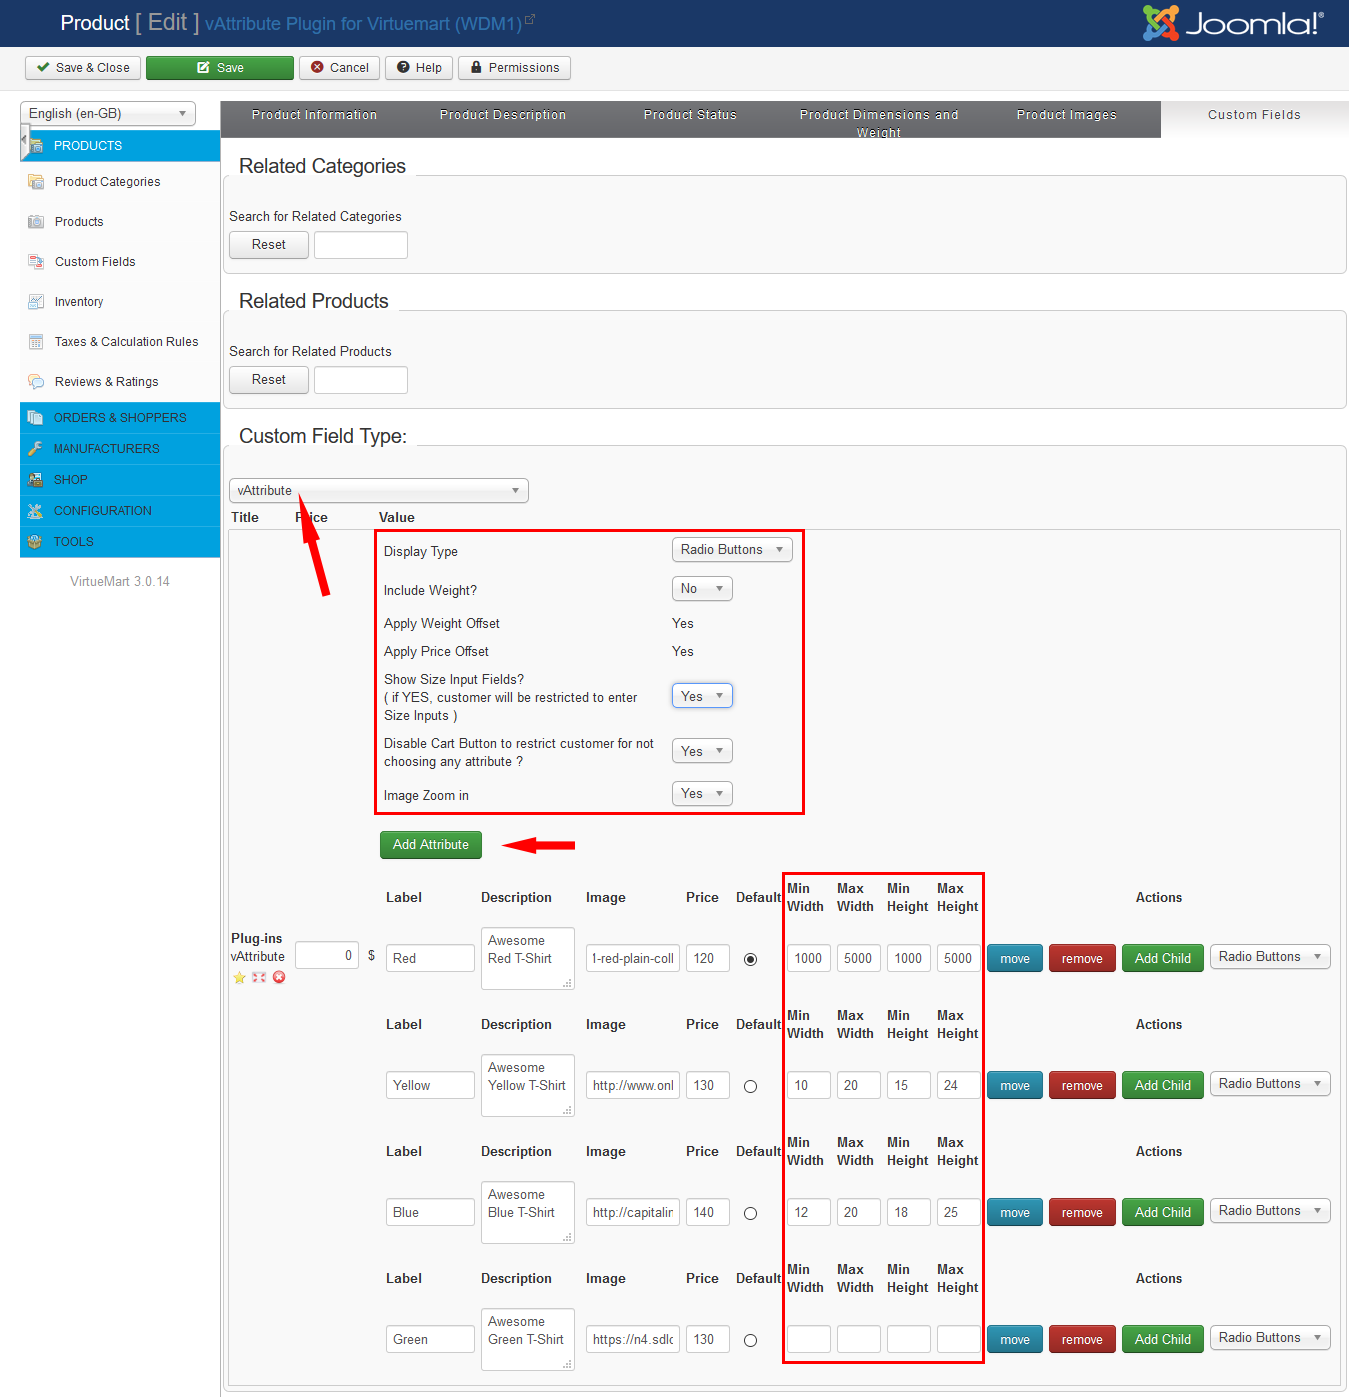Viewport: 1350px width, 1397px height.
Task: Open the Product Description tab
Action: click(502, 115)
